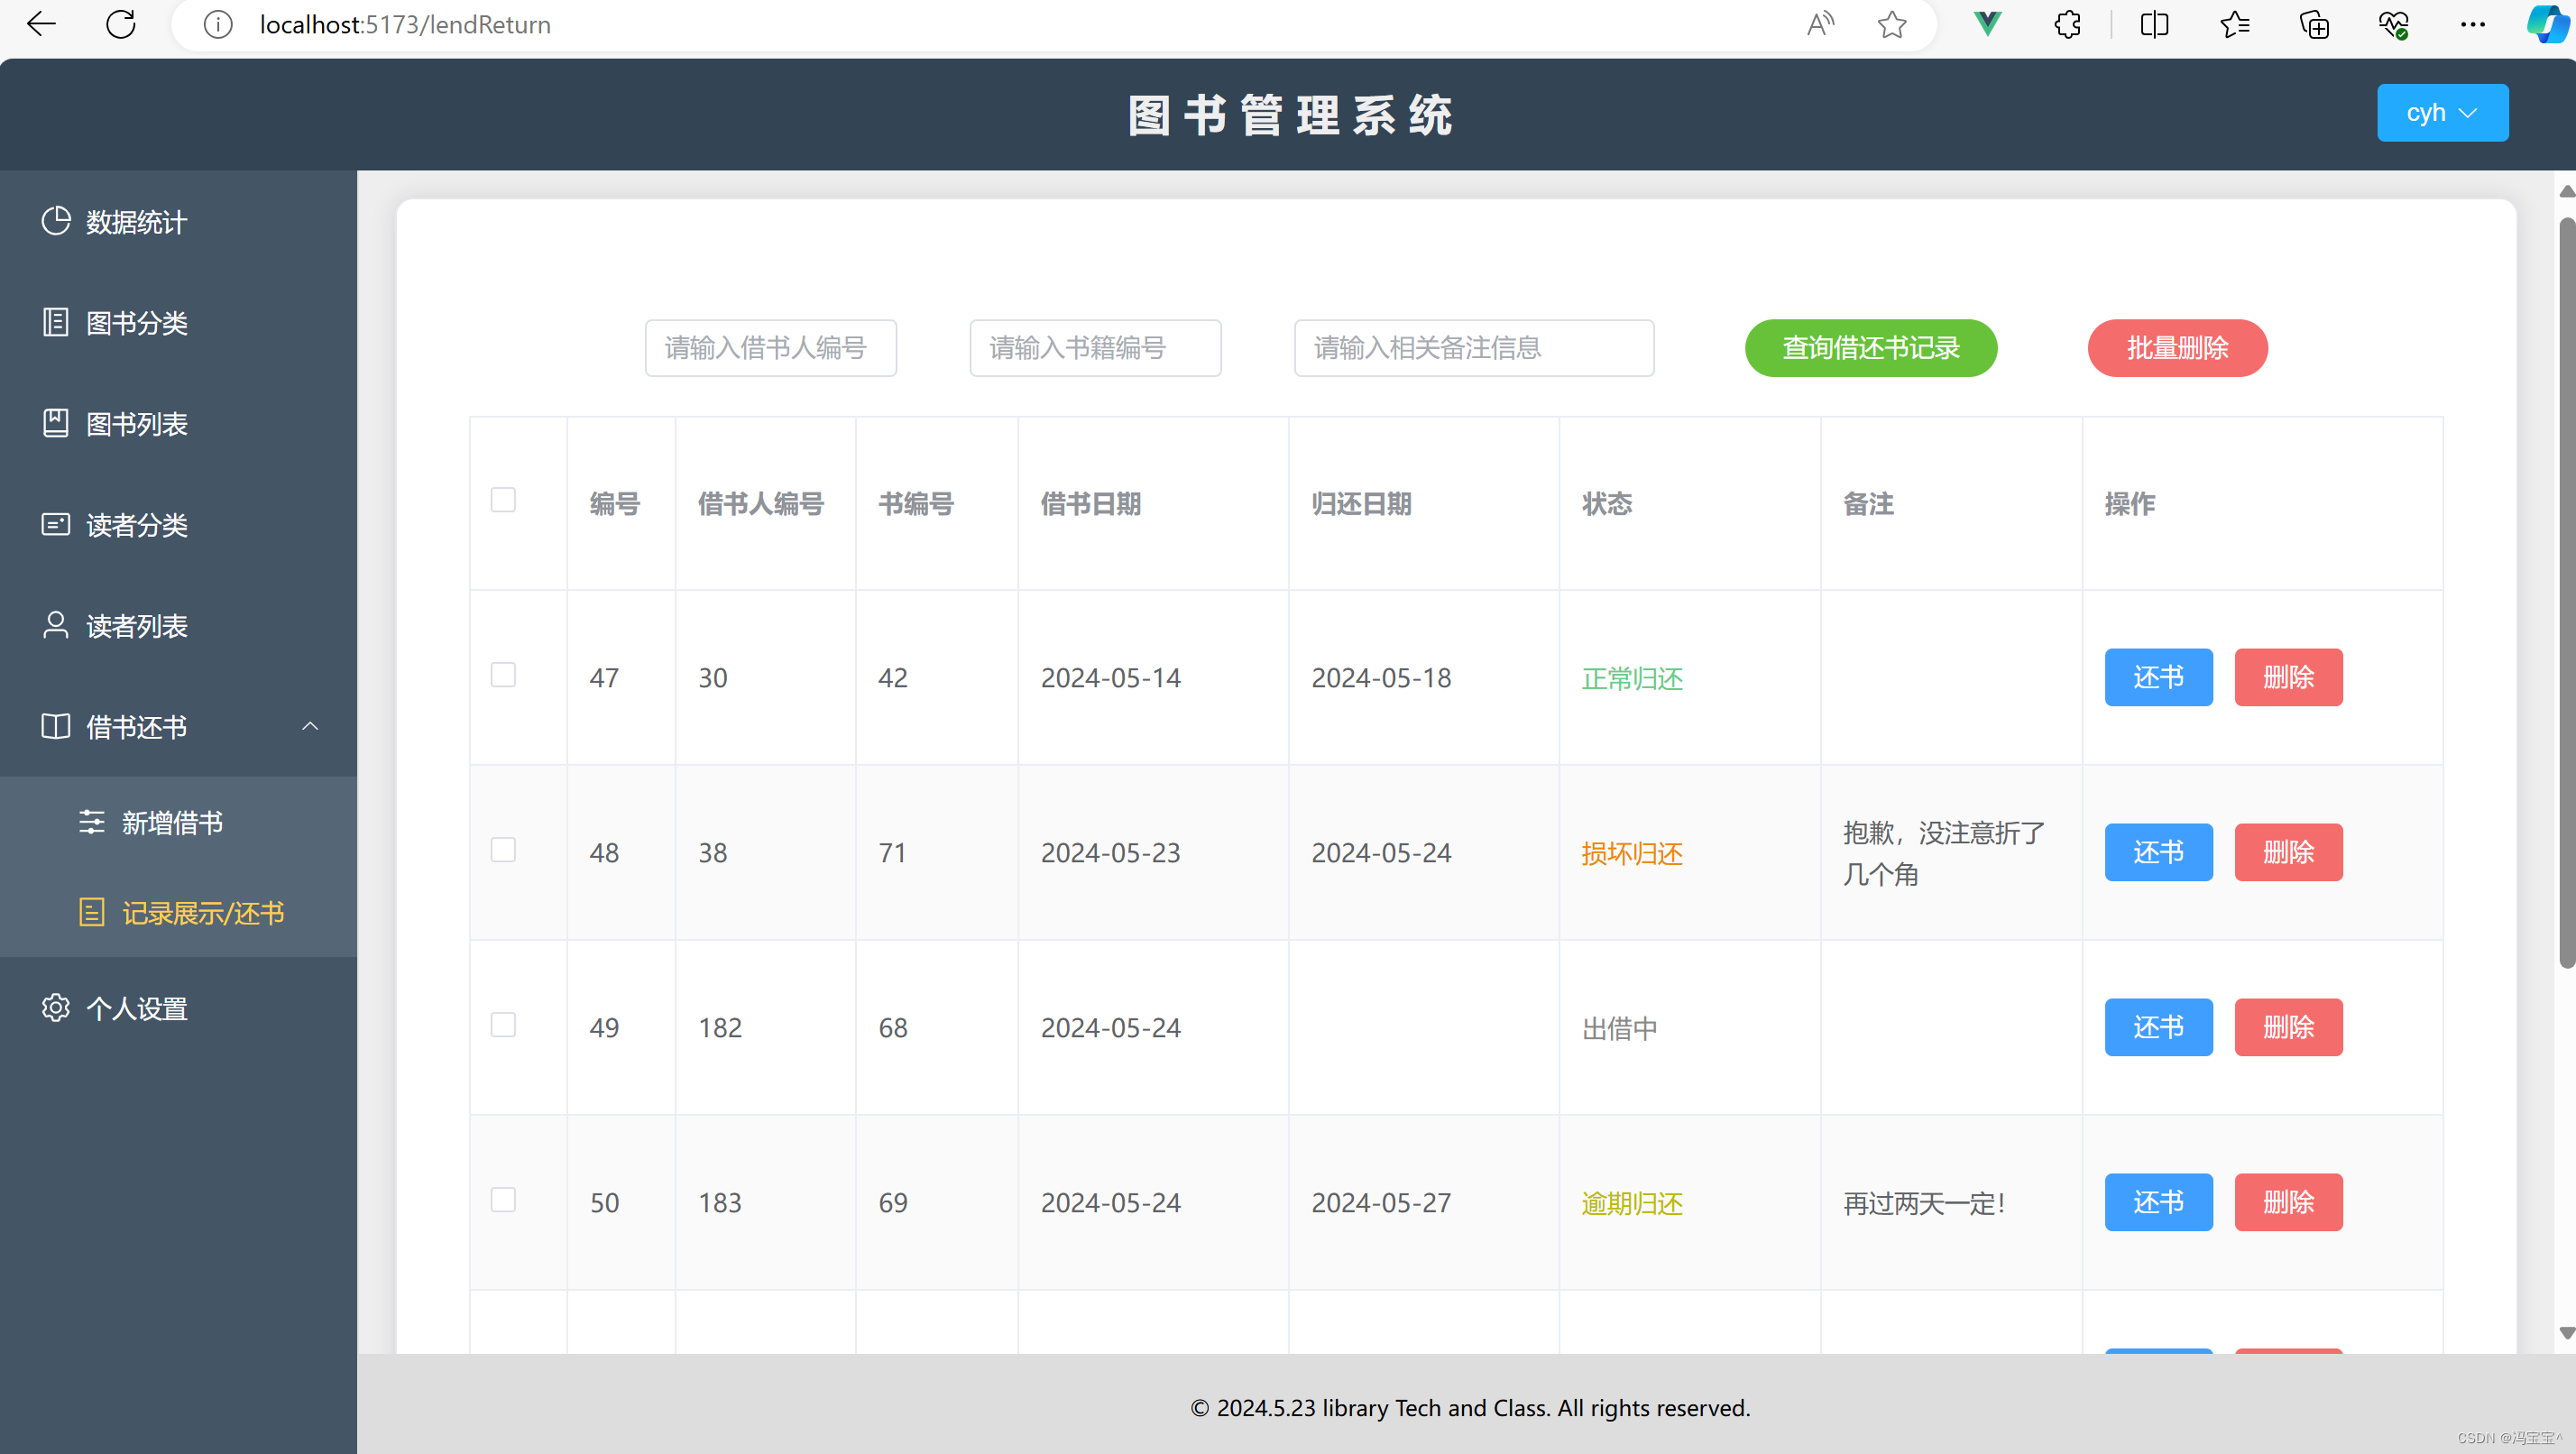Click 查询借还书记录 button
The height and width of the screenshot is (1454, 2576).
pyautogui.click(x=1870, y=348)
